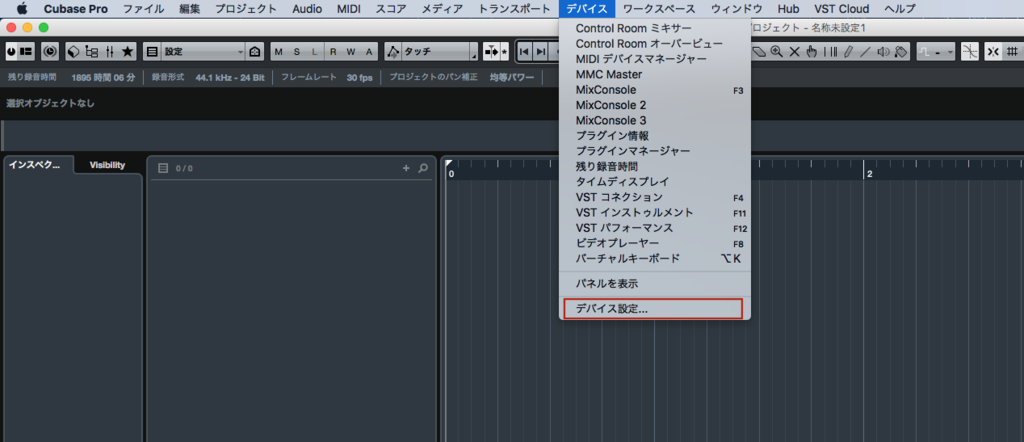The width and height of the screenshot is (1024, 442).
Task: Toggle Constrain Delay Compensation icon
Action: click(x=50, y=52)
